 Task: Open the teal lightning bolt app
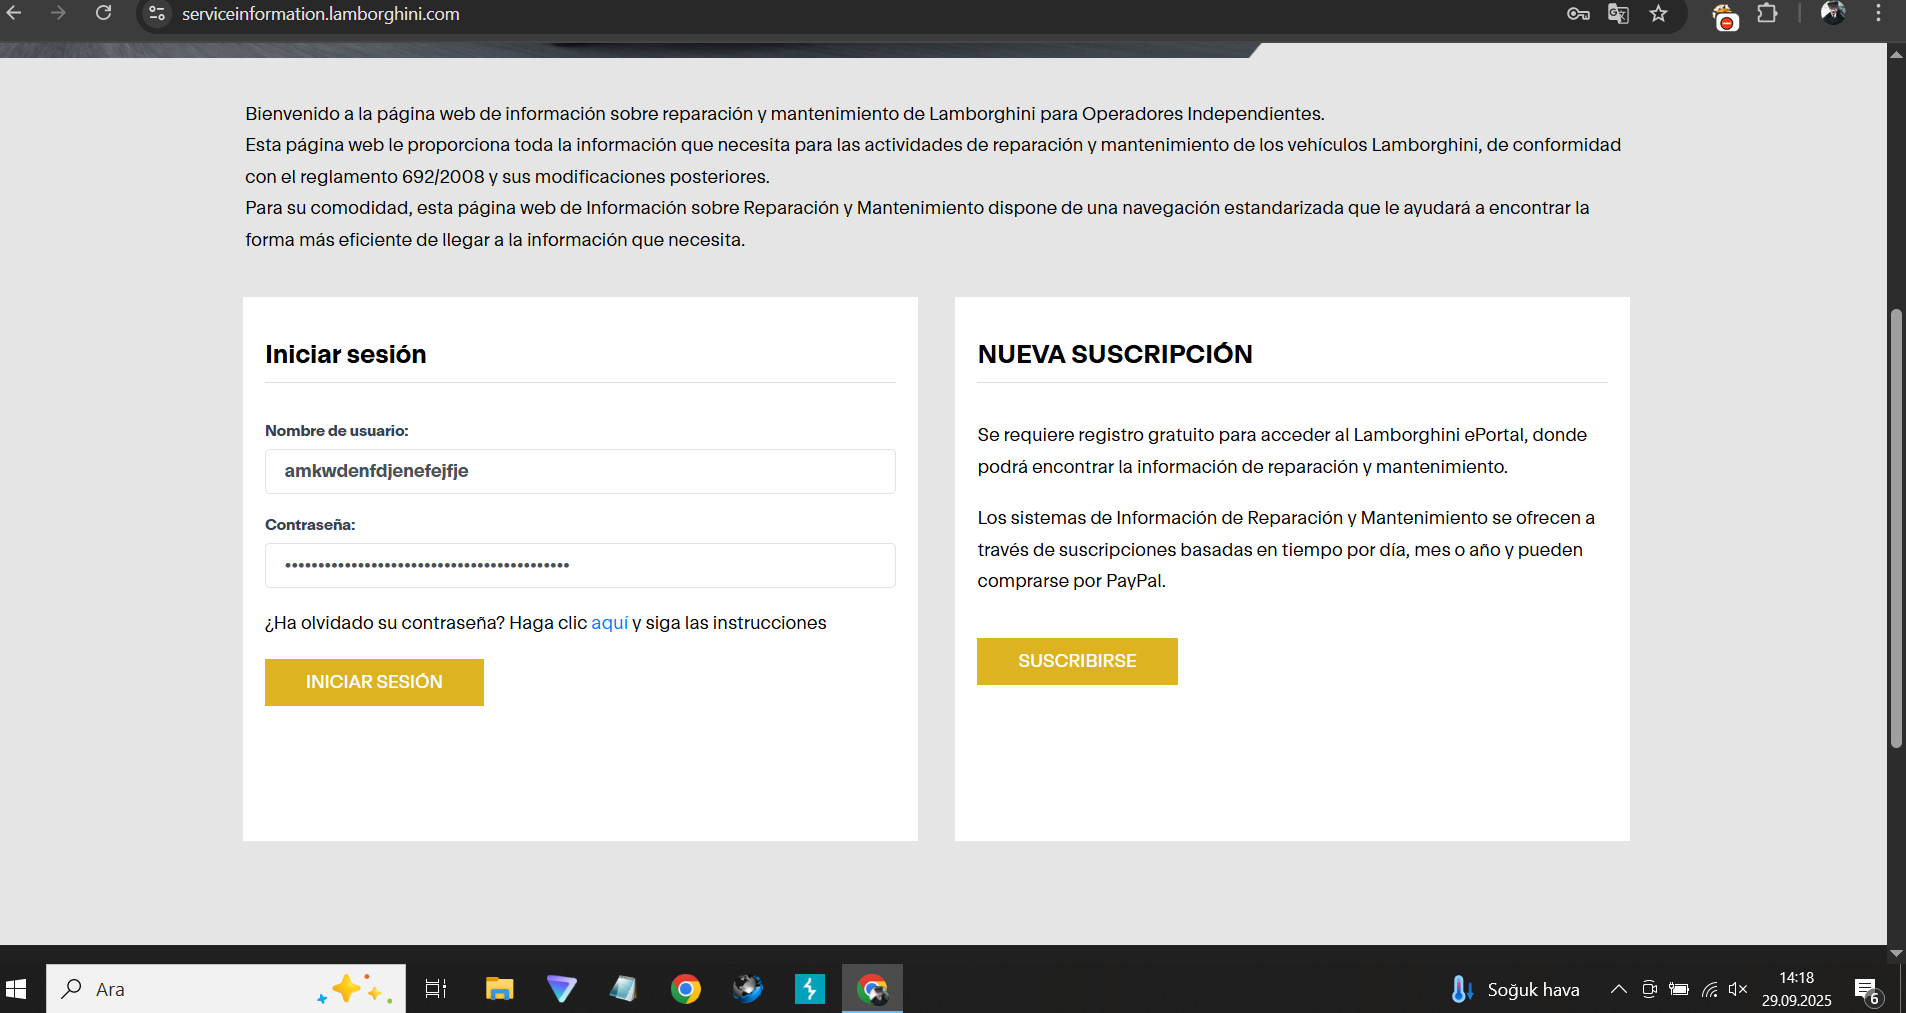click(810, 989)
